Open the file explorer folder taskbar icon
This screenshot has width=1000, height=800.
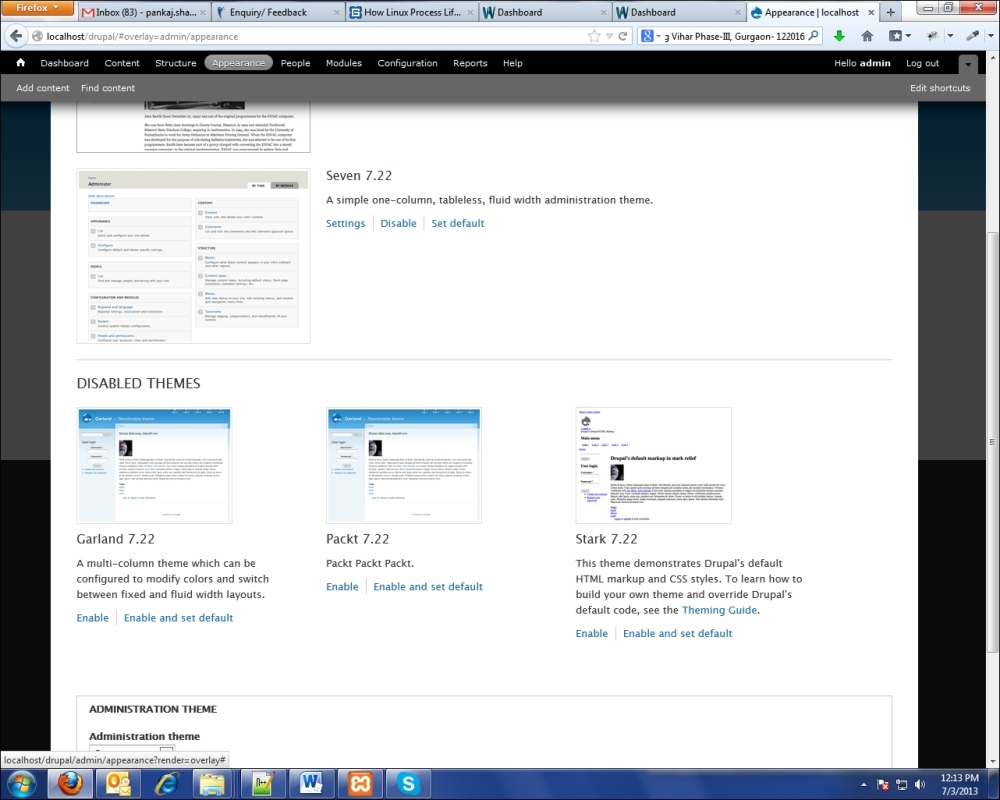[212, 783]
